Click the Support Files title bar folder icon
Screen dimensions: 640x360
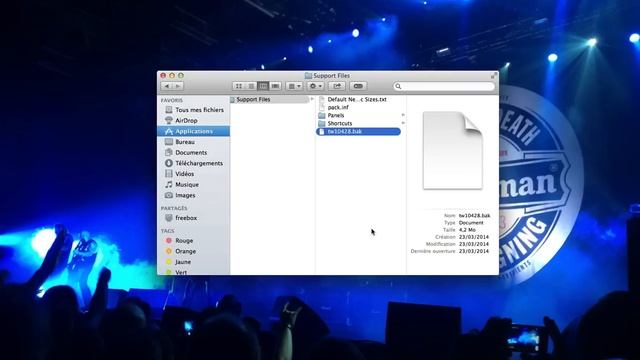click(x=308, y=76)
